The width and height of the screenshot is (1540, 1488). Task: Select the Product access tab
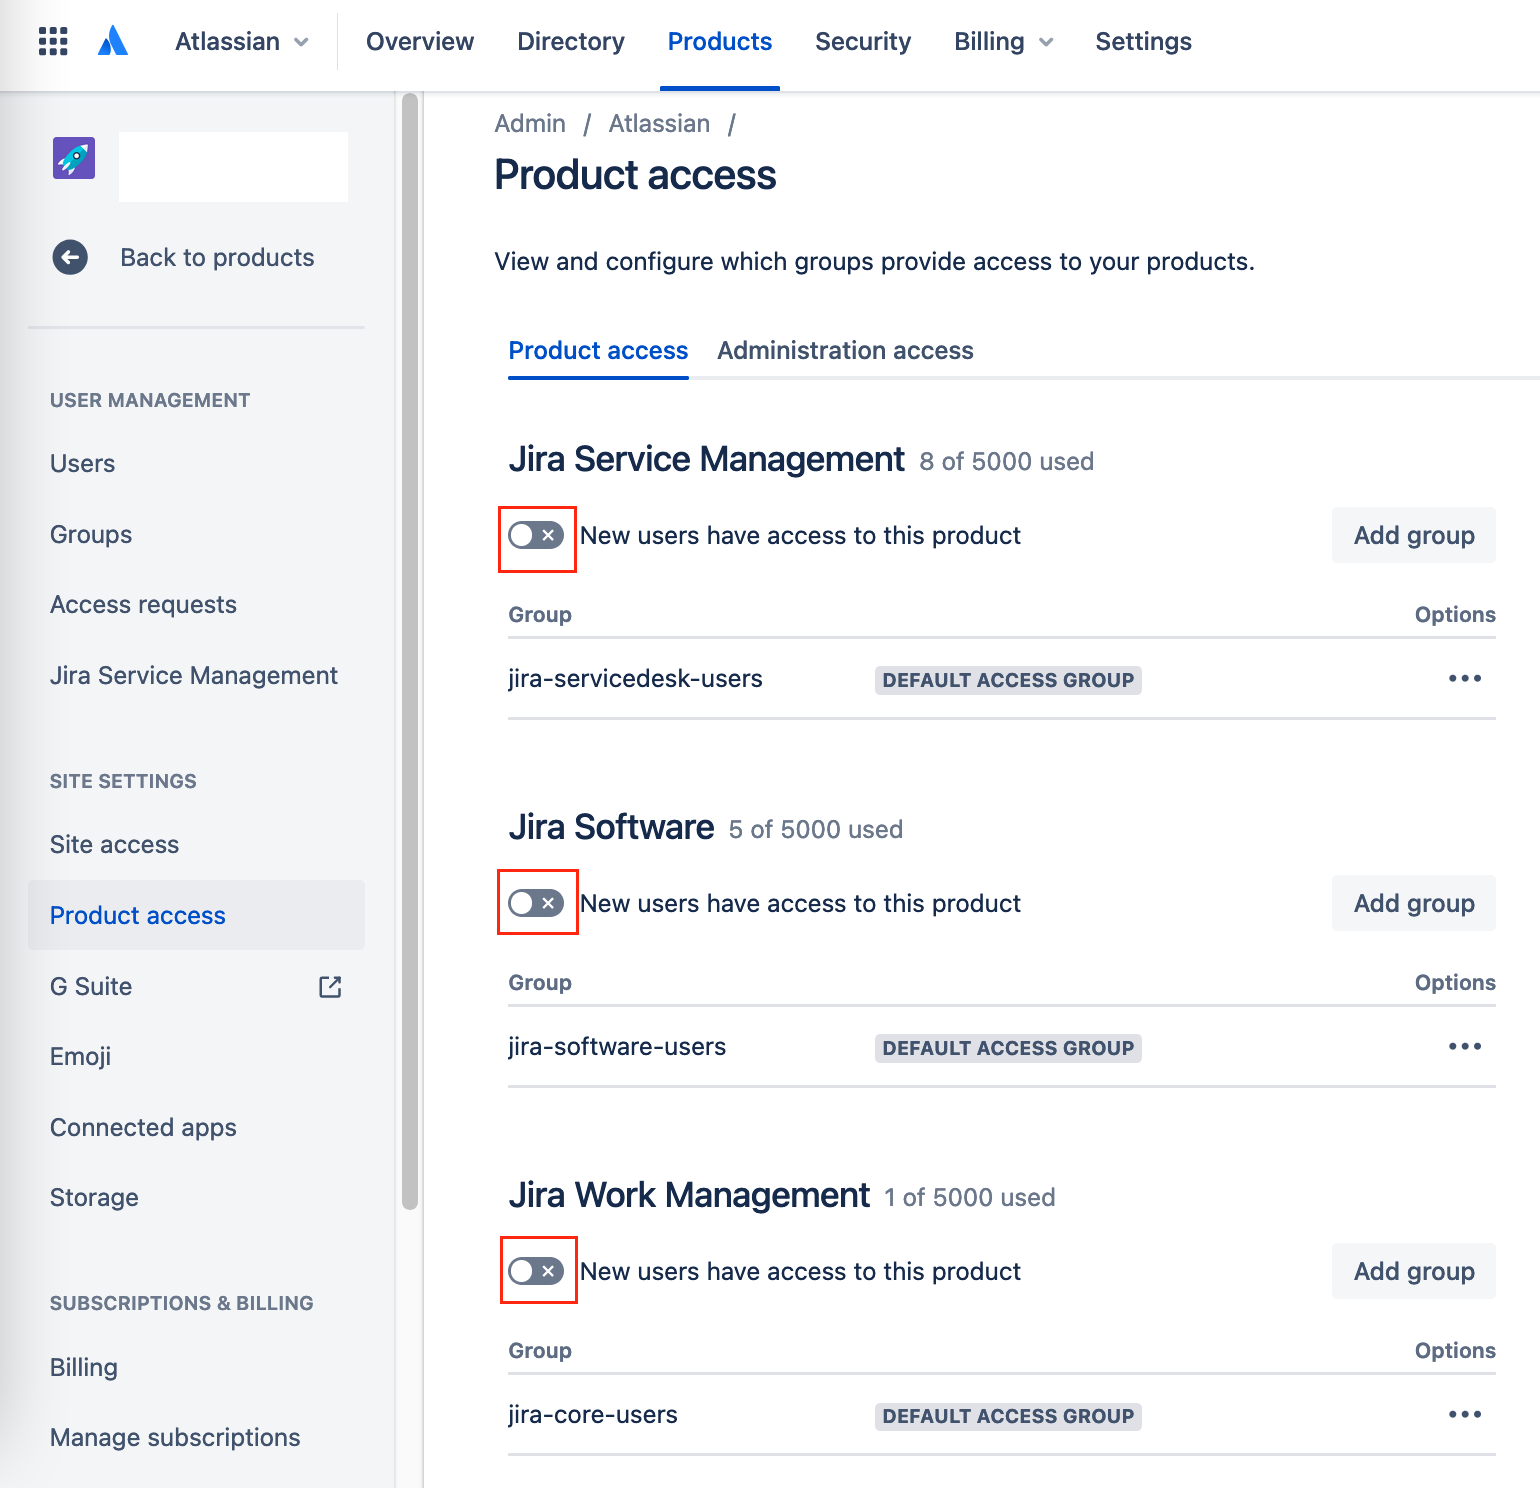click(598, 351)
